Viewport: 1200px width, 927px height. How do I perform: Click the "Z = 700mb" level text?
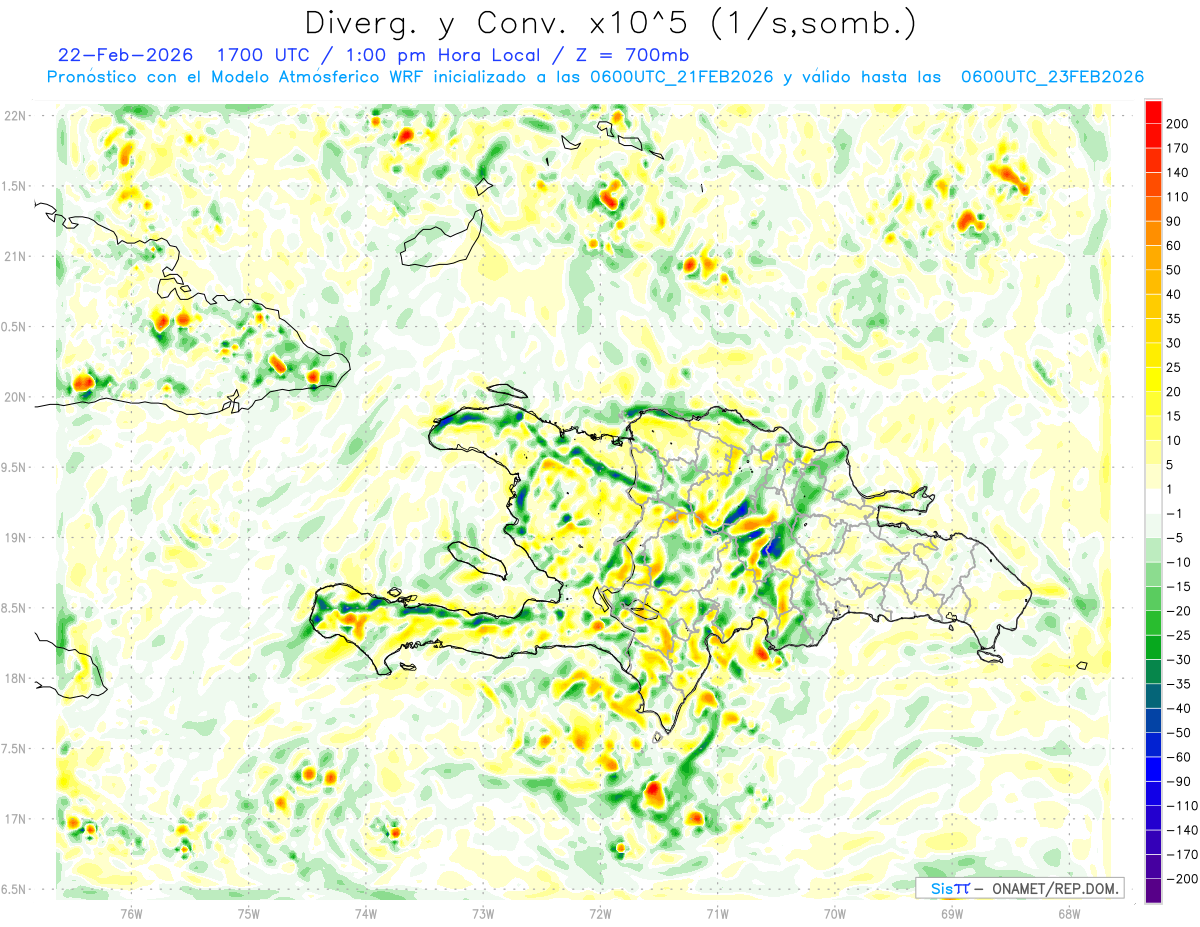[634, 54]
